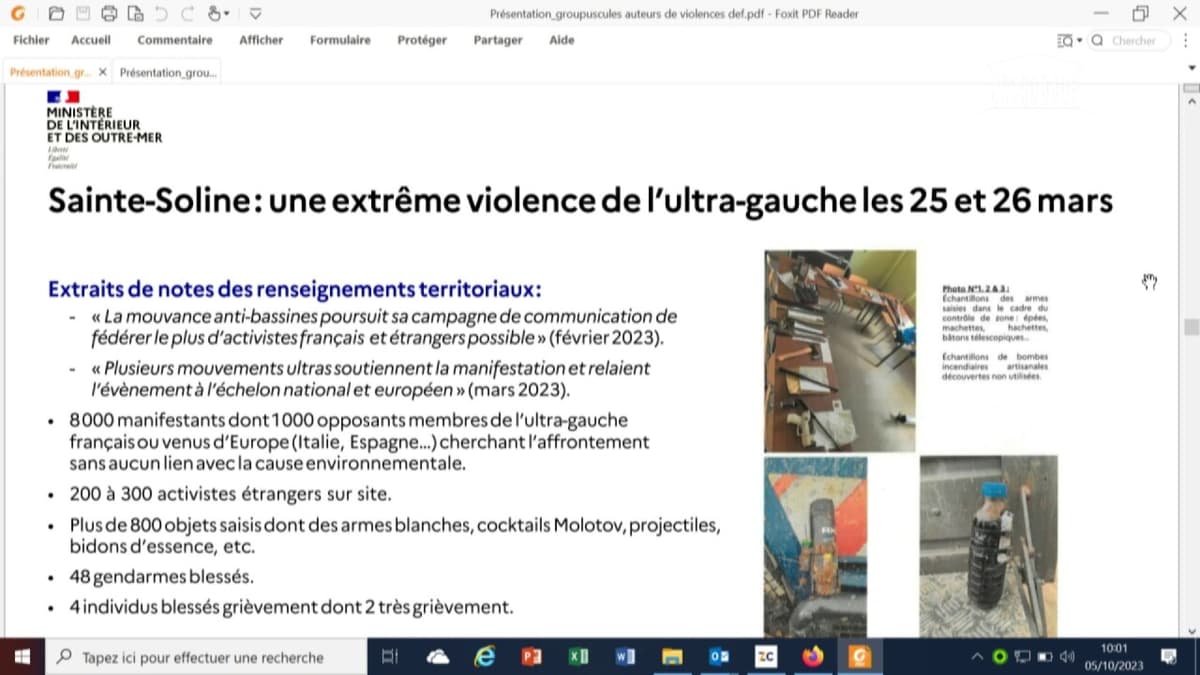Open the Commentaire menu
The width and height of the screenshot is (1200, 675).
[x=175, y=40]
